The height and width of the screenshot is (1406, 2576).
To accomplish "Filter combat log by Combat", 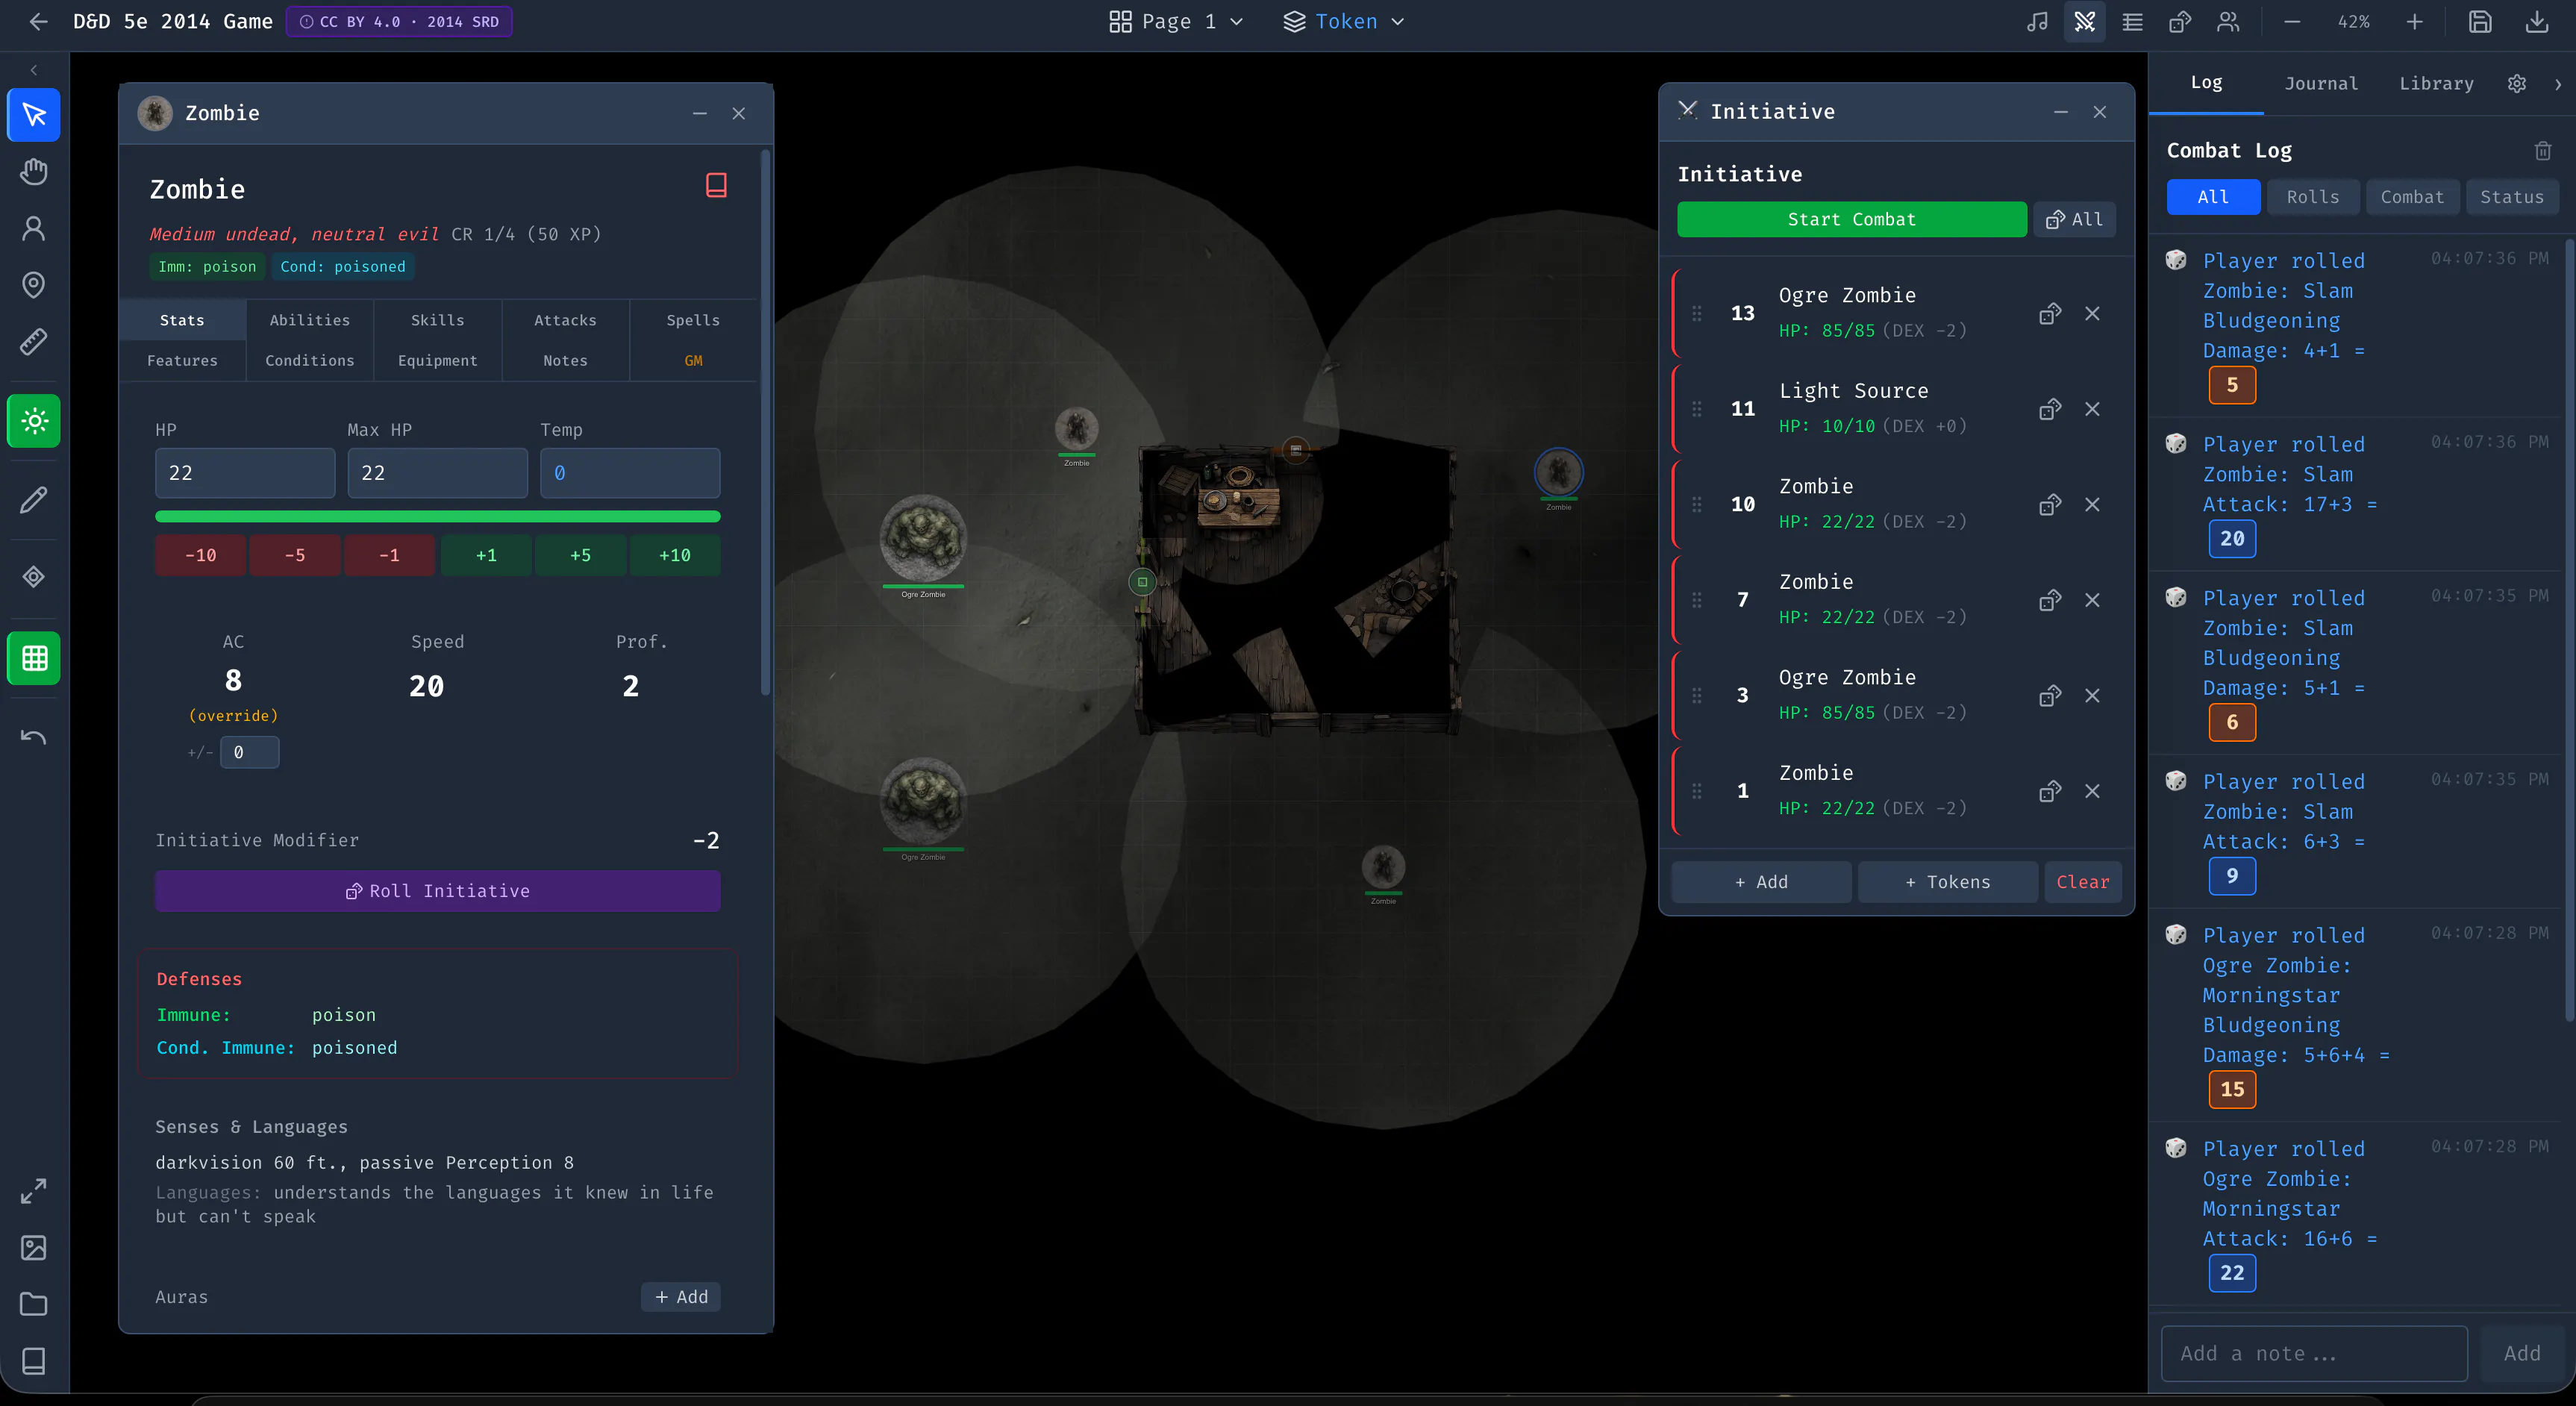I will click(x=2412, y=197).
